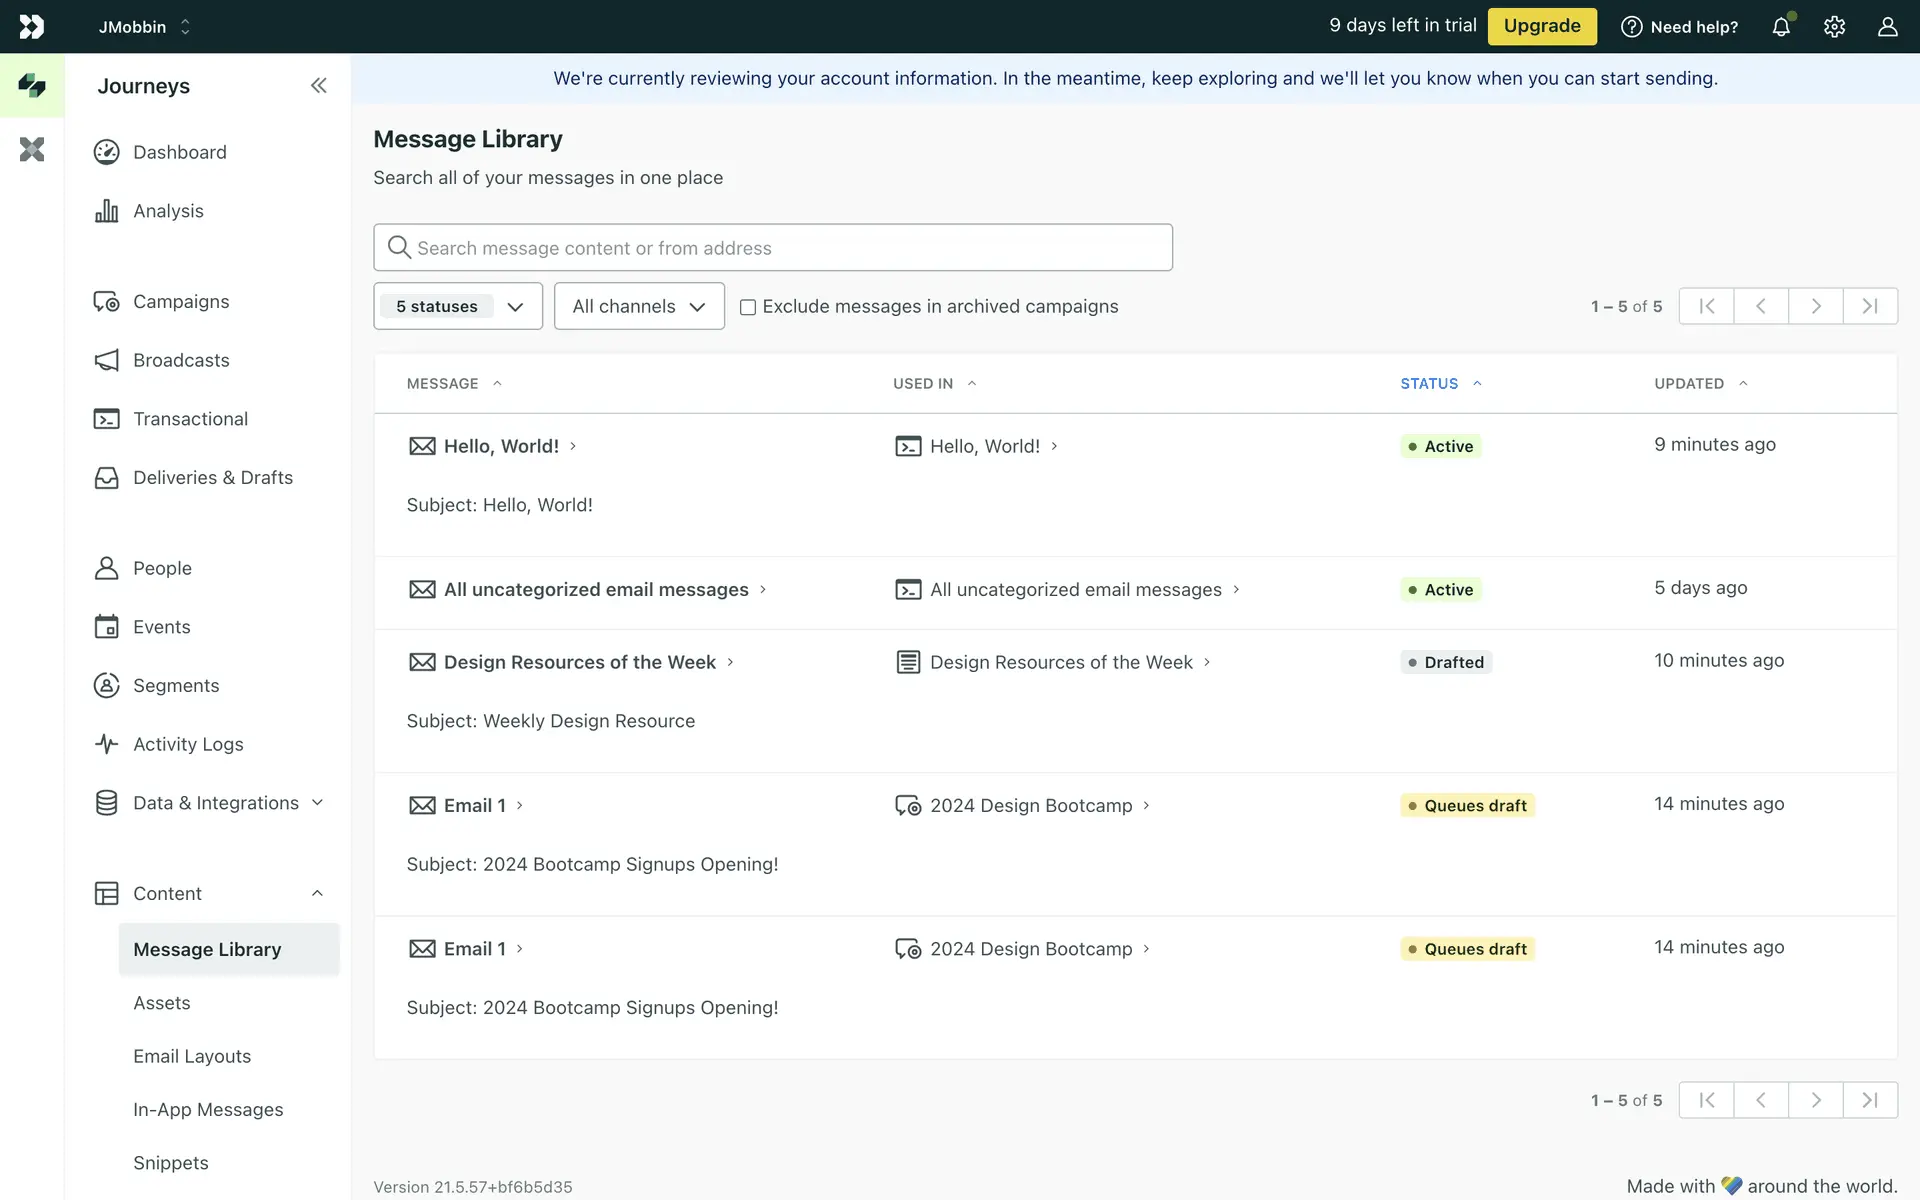This screenshot has width=1920, height=1200.
Task: Click the Need help? question icon
Action: (1631, 27)
